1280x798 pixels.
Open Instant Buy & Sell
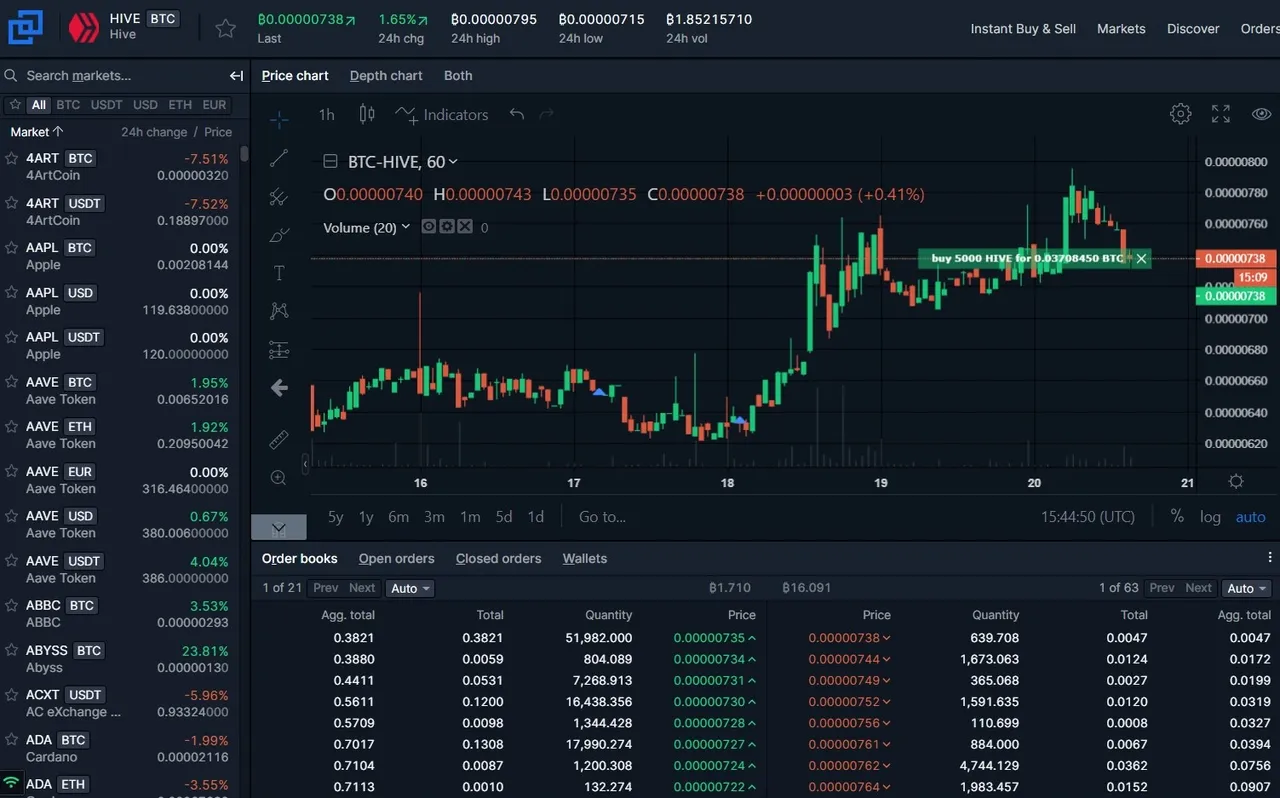(1023, 29)
